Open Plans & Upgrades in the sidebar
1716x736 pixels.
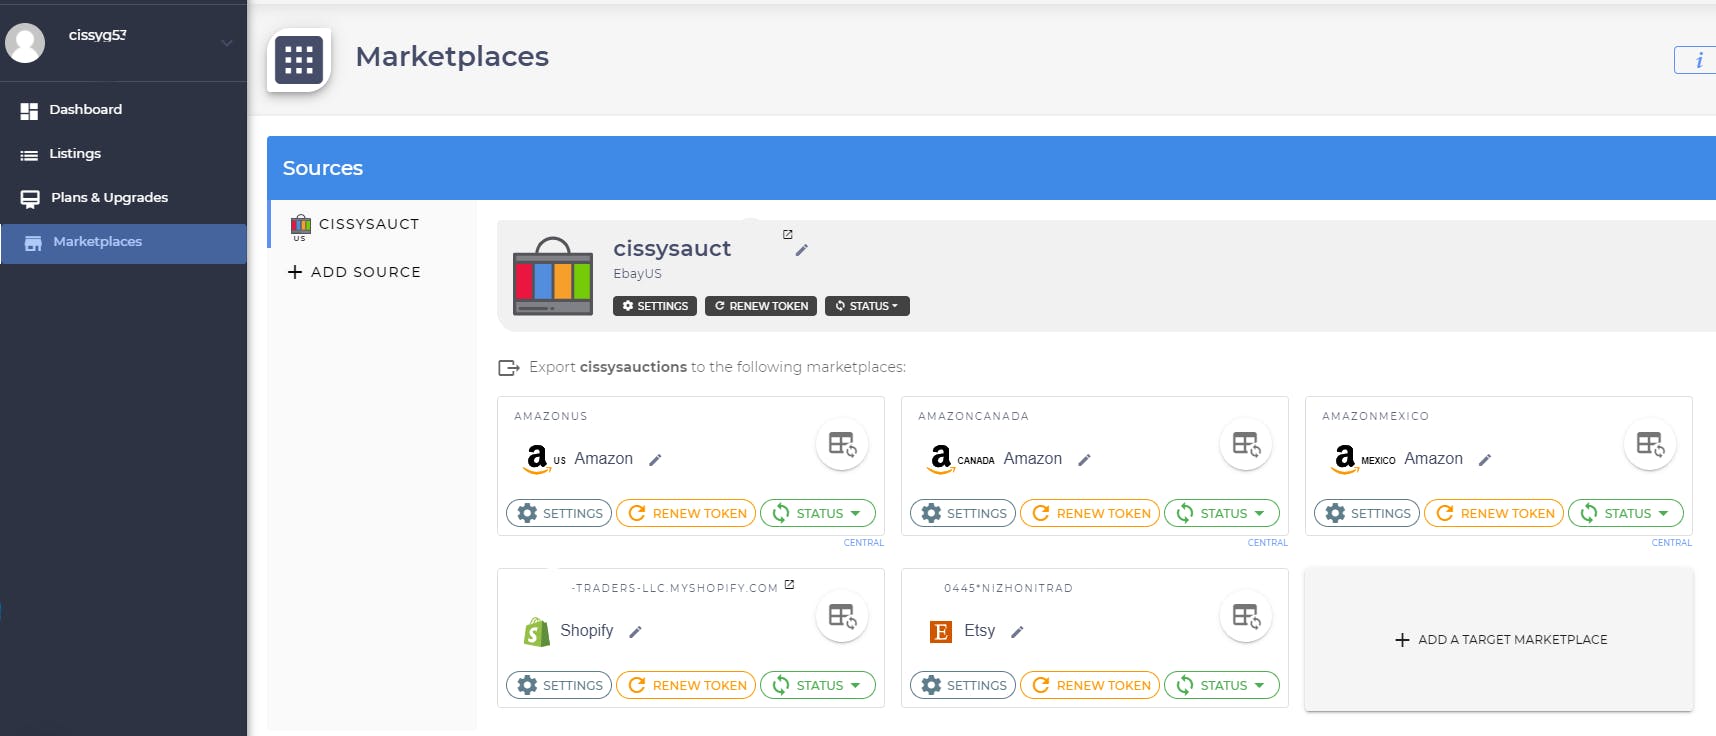pos(109,198)
